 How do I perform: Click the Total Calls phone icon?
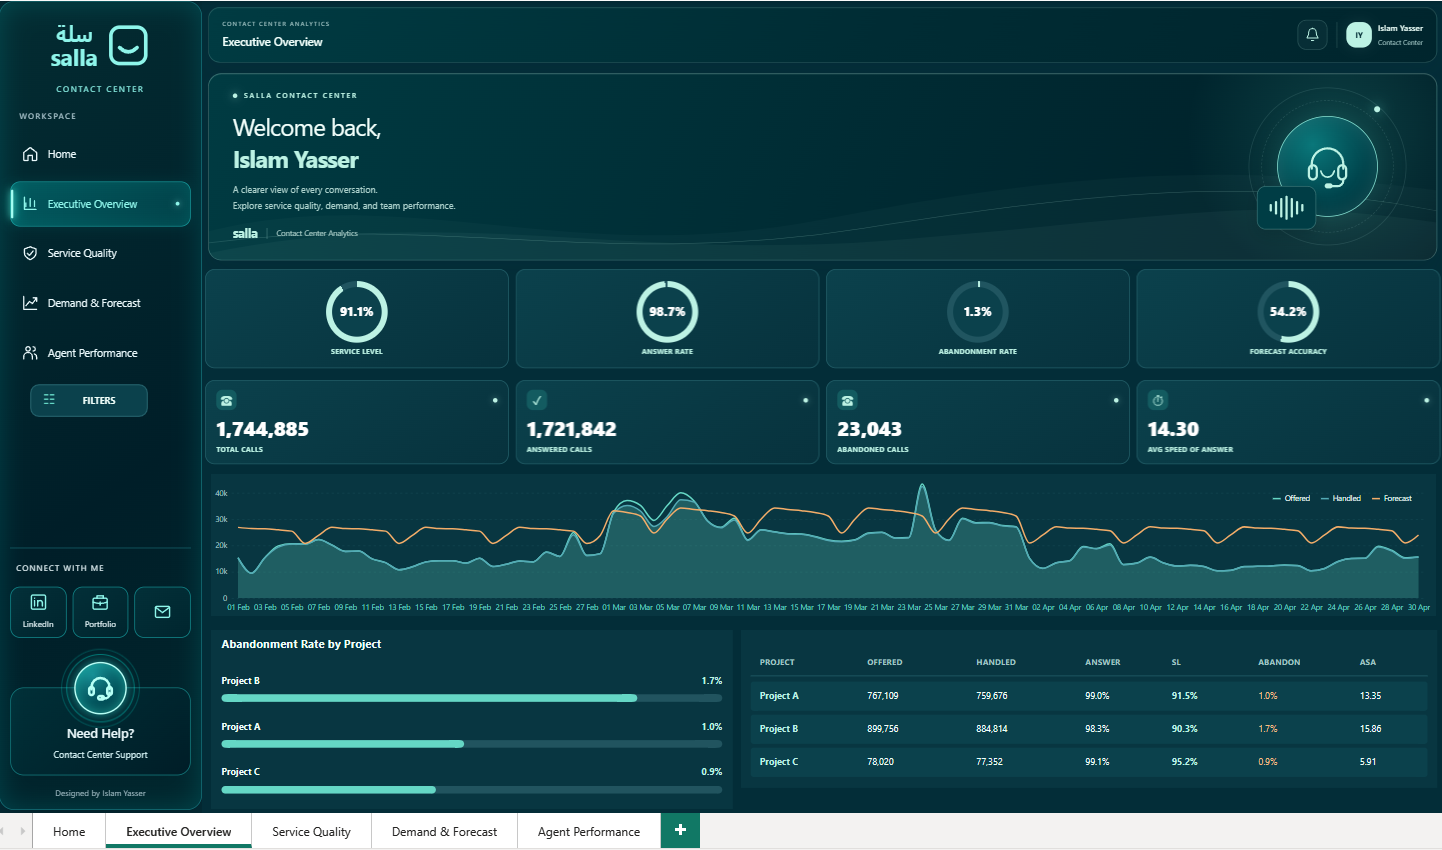227,401
